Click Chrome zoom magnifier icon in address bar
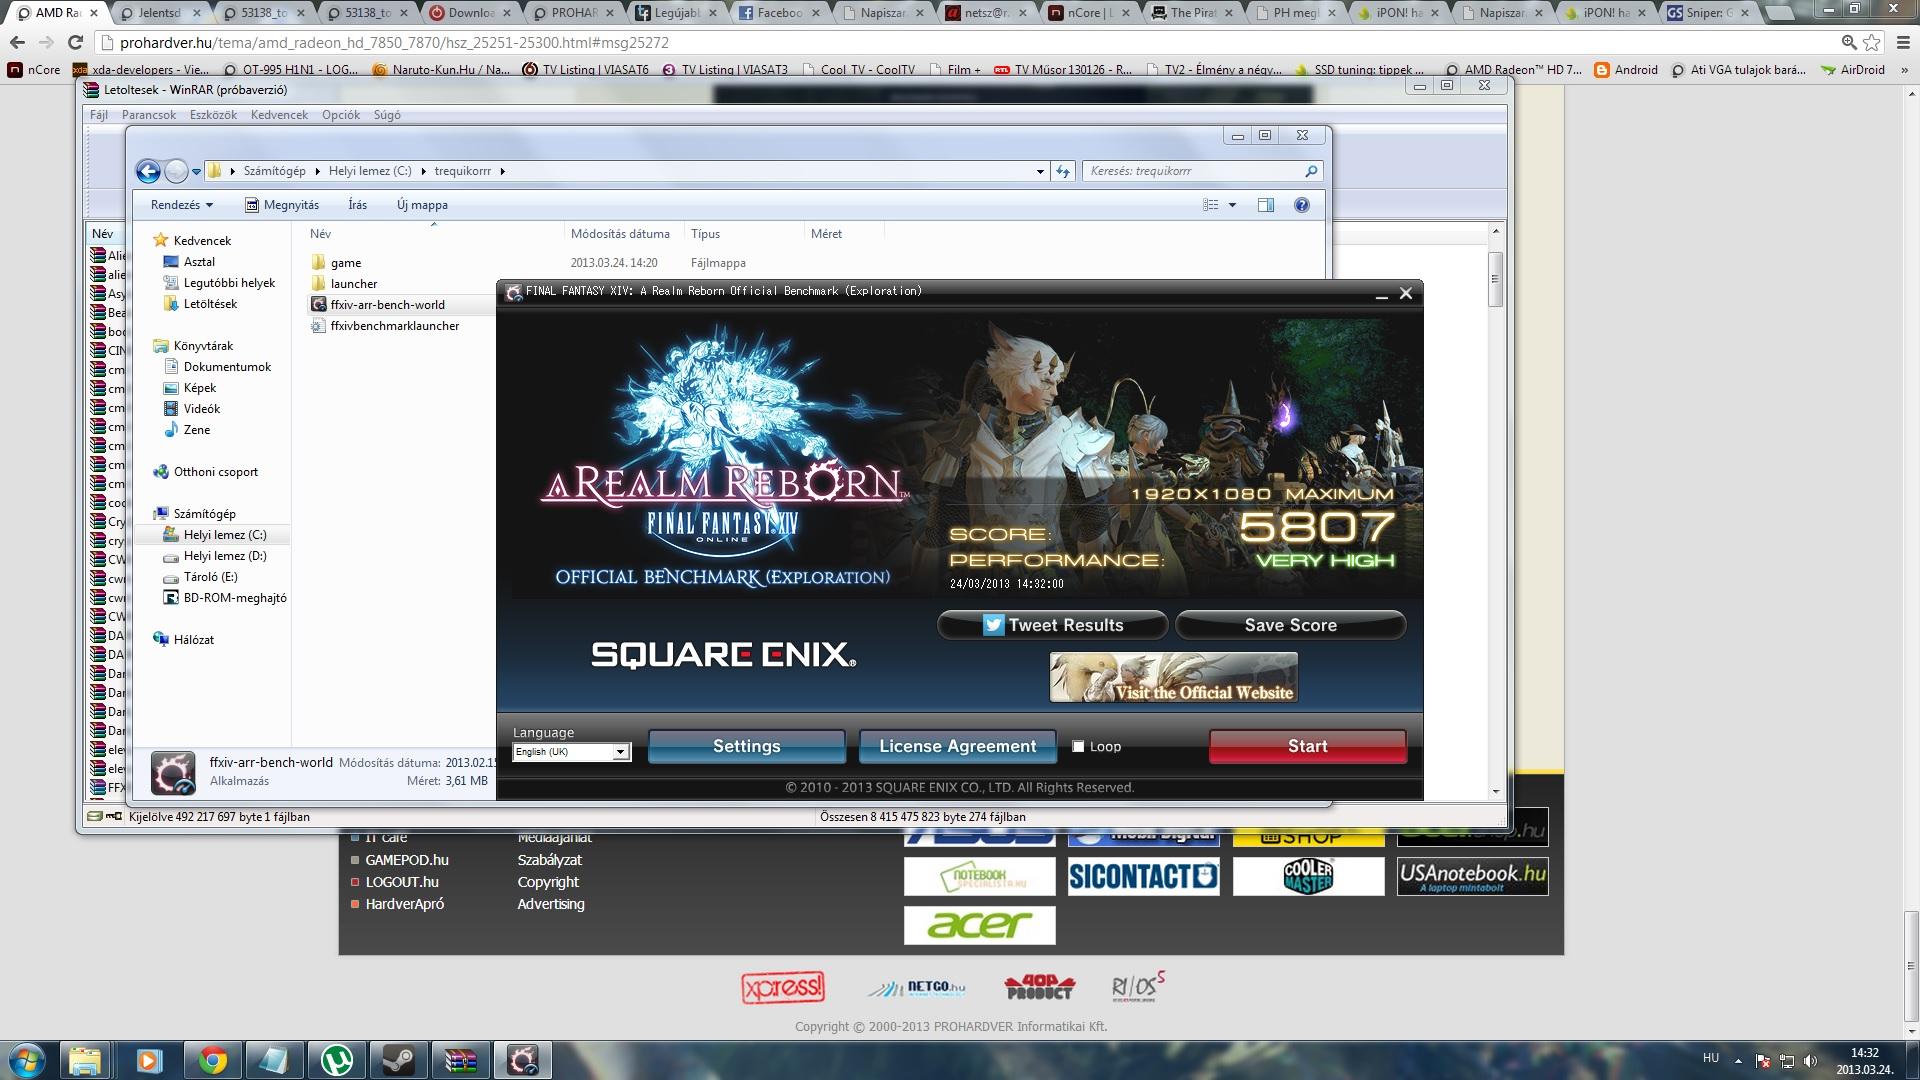Screen dimensions: 1920x1080 [1849, 43]
